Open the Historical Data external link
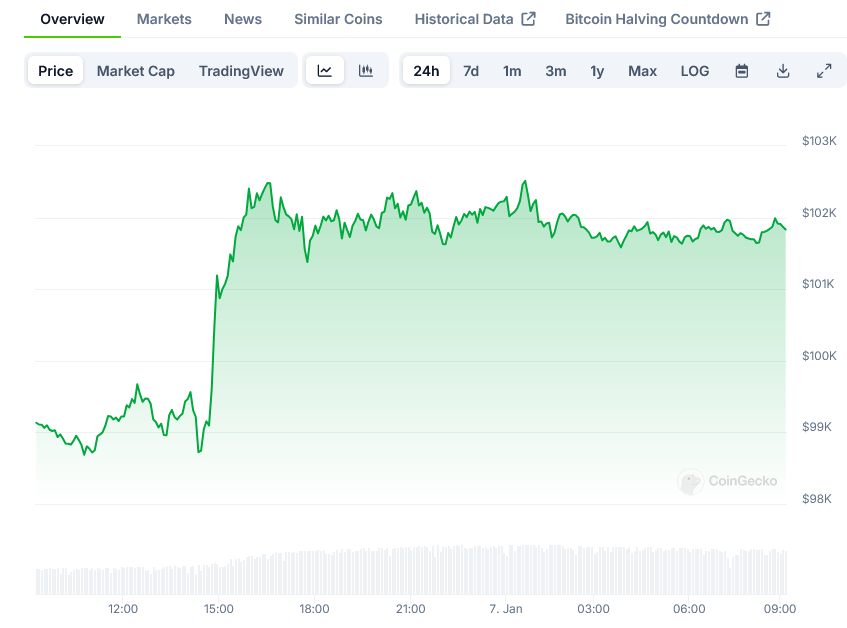This screenshot has height=628, width=847. pyautogui.click(x=475, y=19)
